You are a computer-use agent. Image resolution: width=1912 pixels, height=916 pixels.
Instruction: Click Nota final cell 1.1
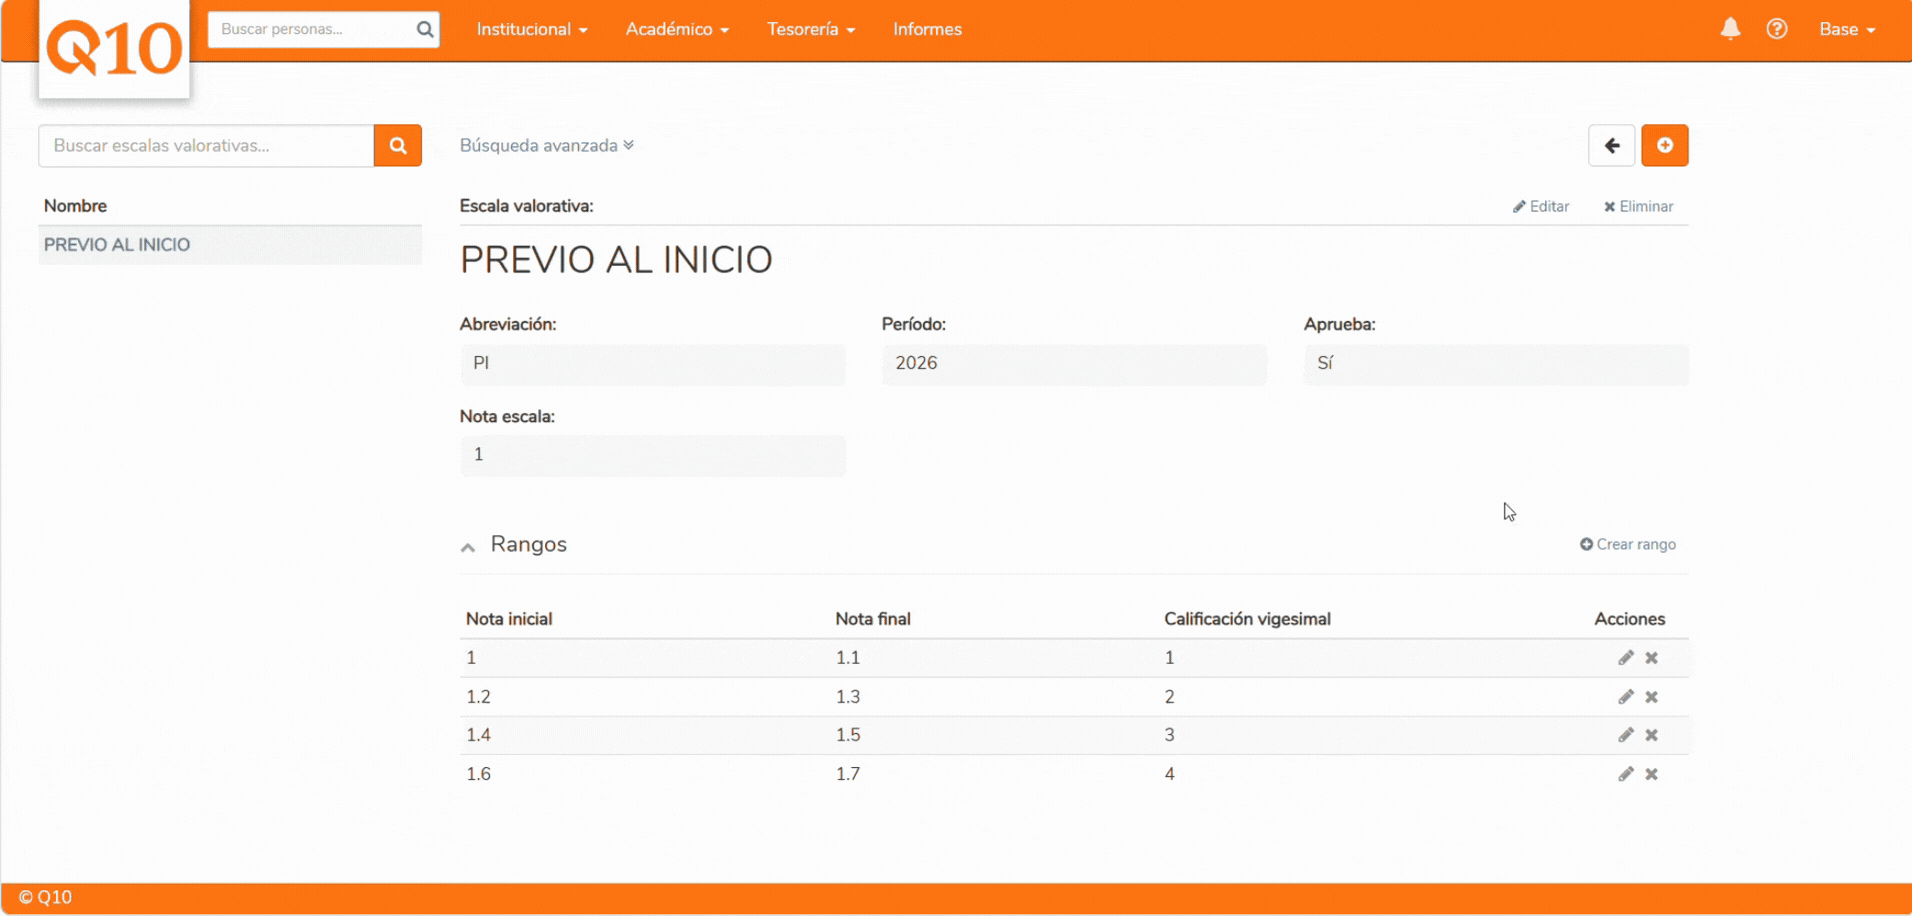tap(848, 658)
